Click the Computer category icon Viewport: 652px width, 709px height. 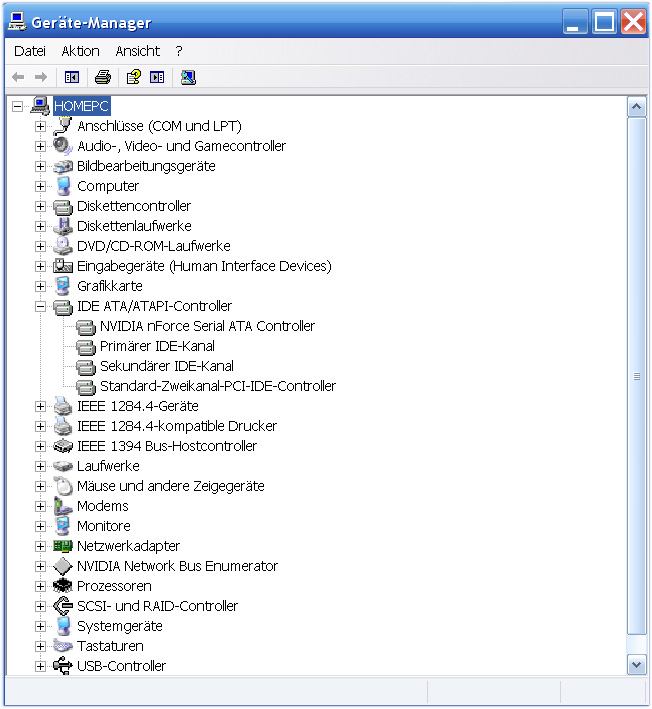[62, 186]
